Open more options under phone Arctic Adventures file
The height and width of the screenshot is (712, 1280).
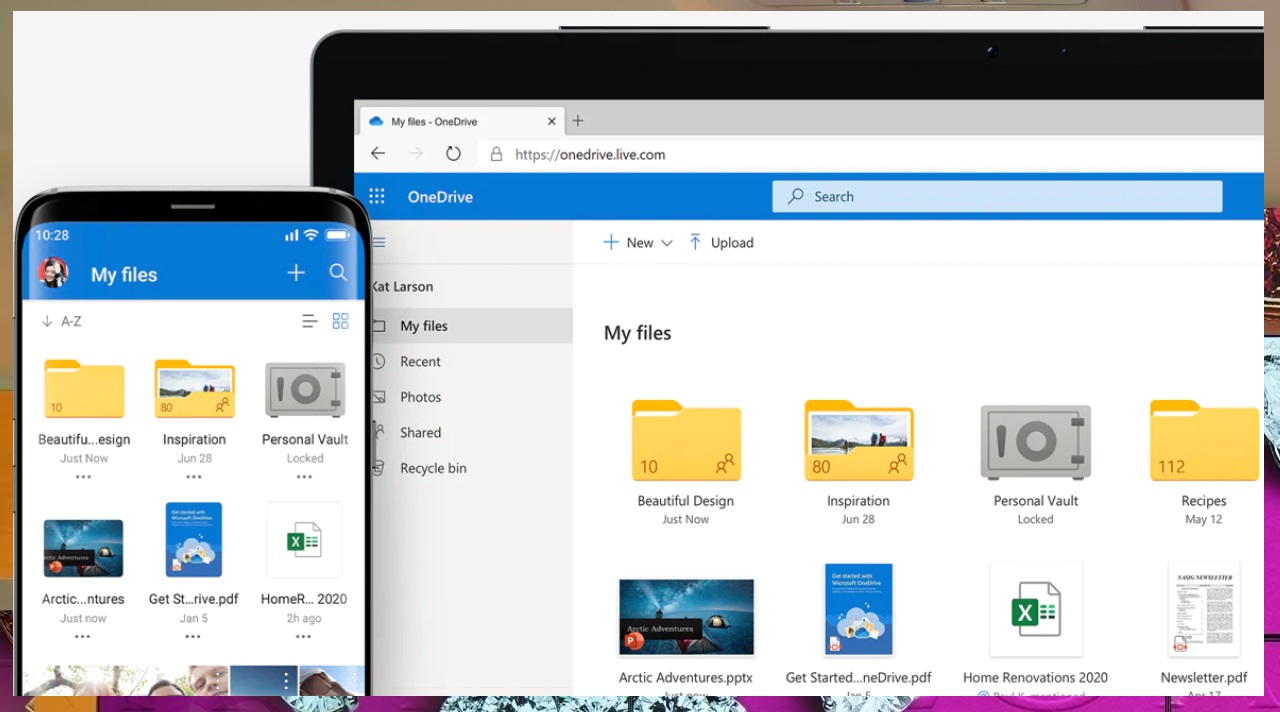(83, 637)
